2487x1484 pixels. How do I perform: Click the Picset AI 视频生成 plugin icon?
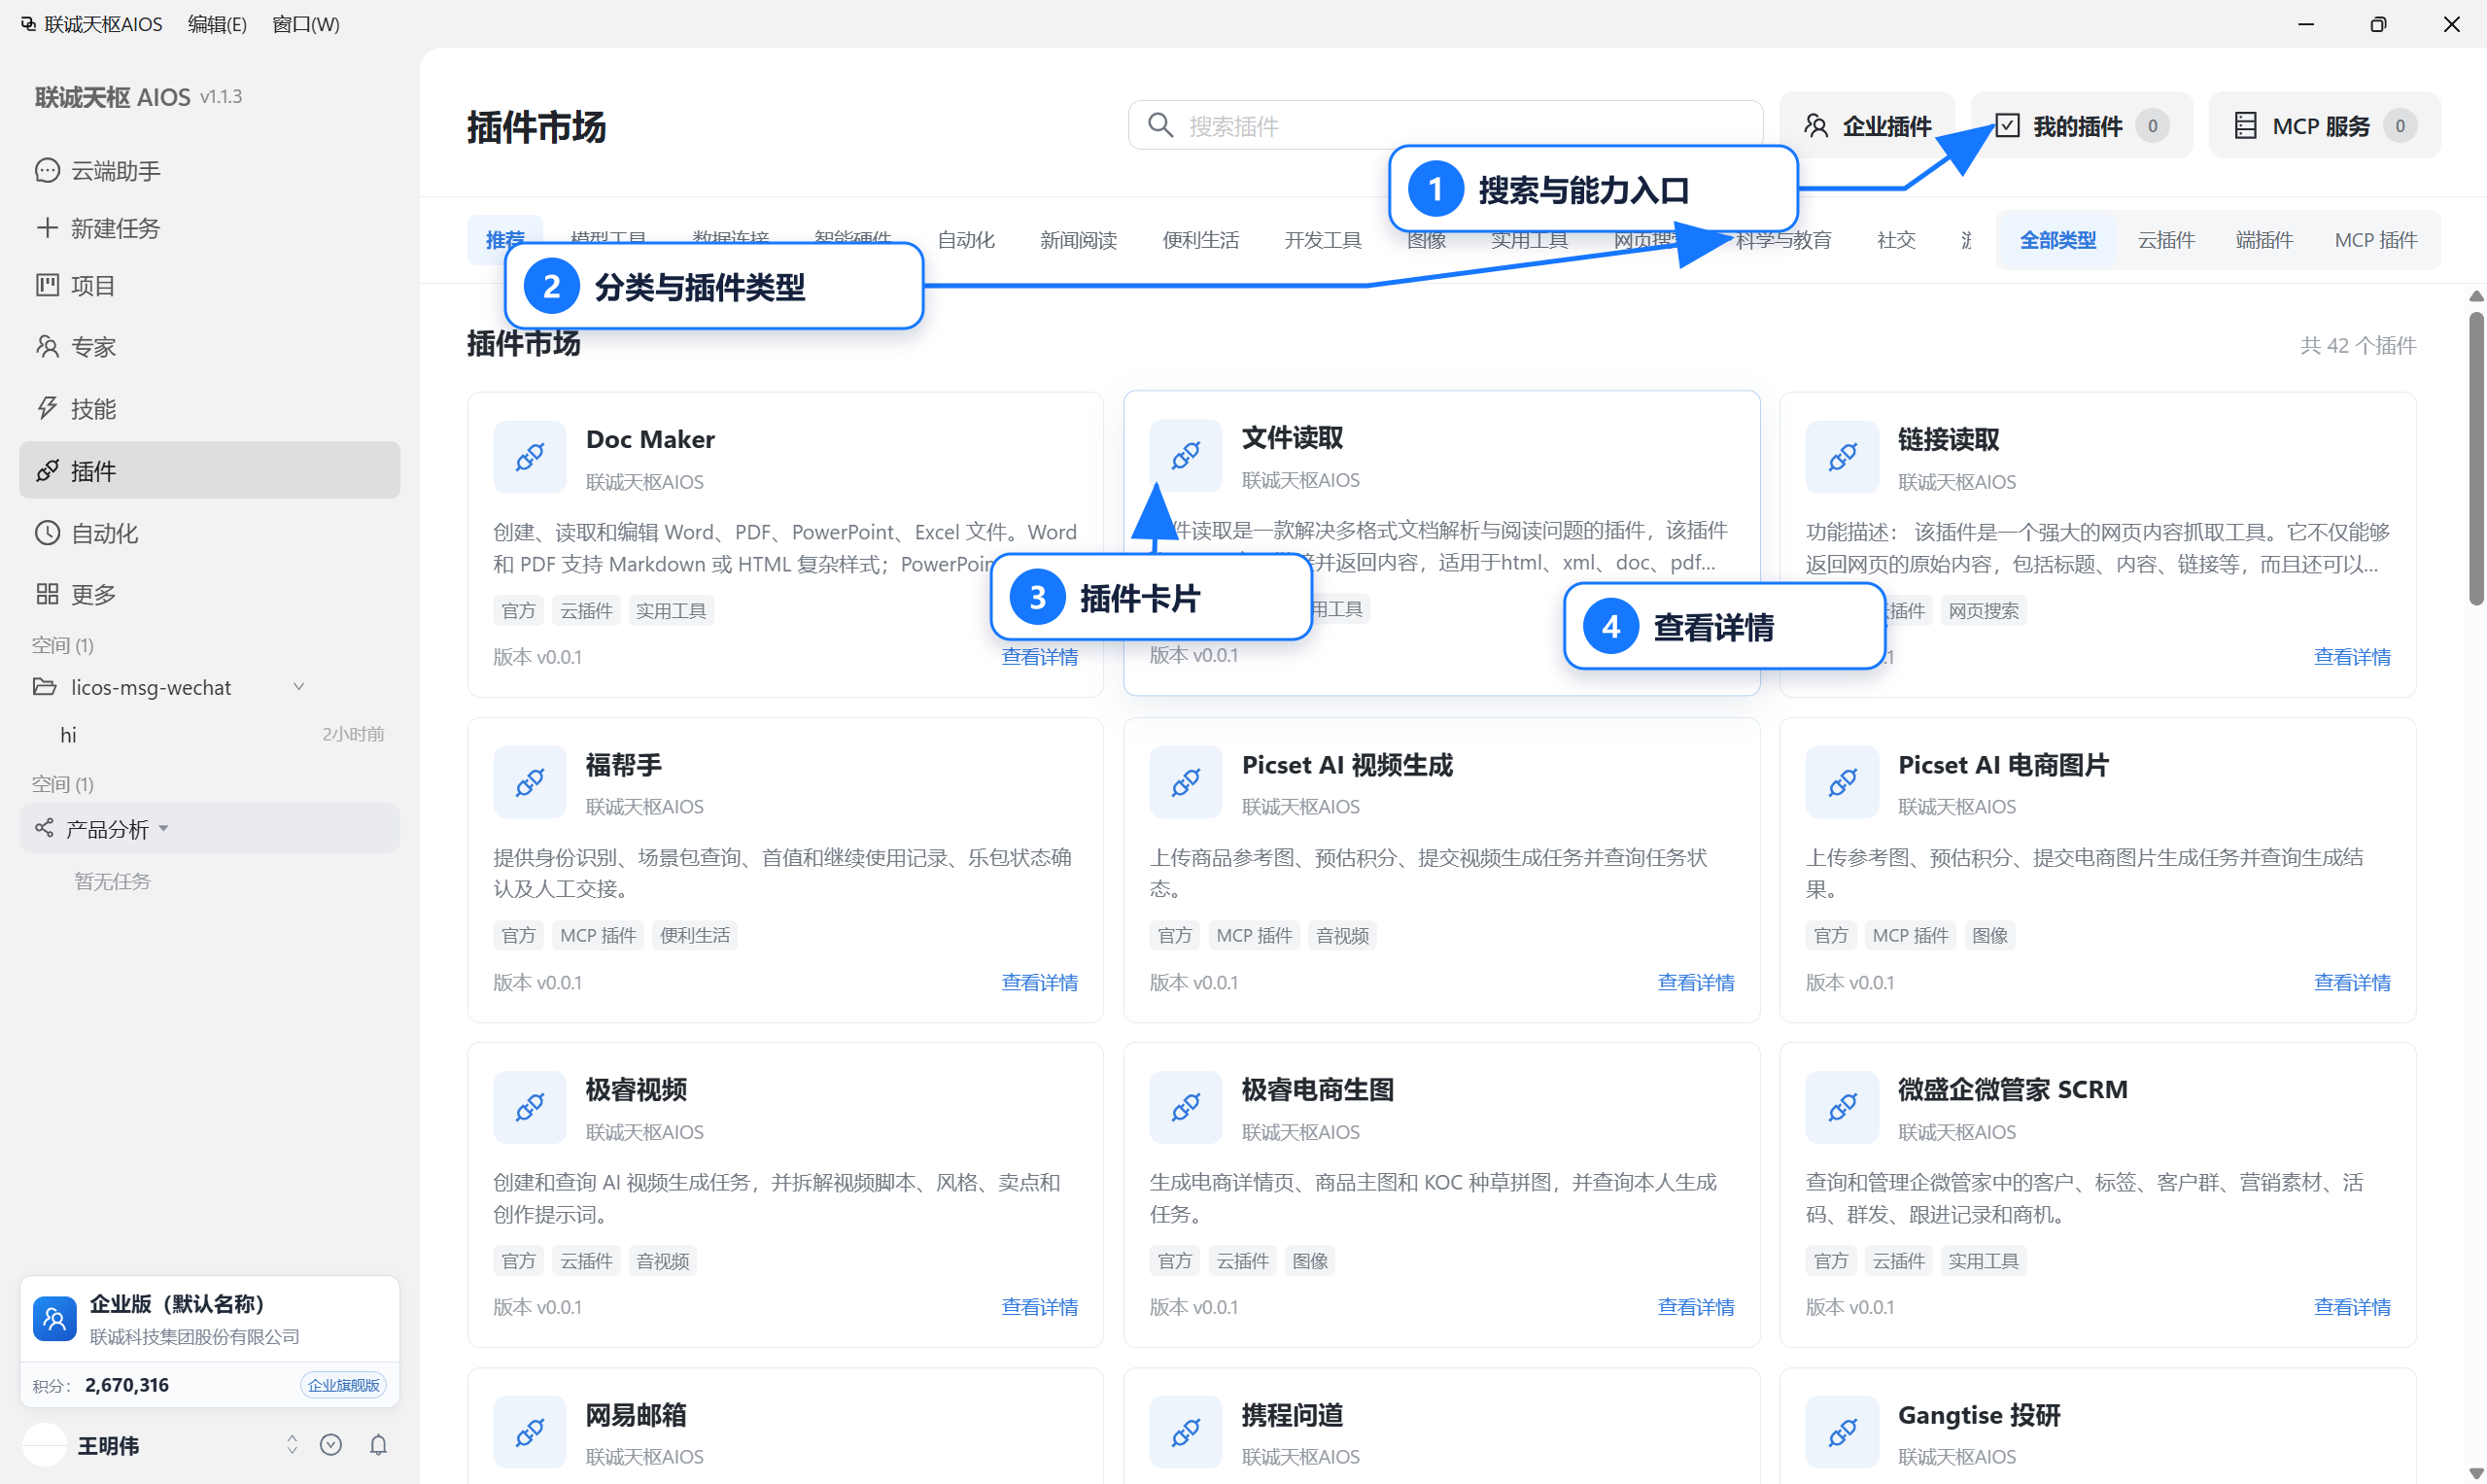click(x=1186, y=782)
